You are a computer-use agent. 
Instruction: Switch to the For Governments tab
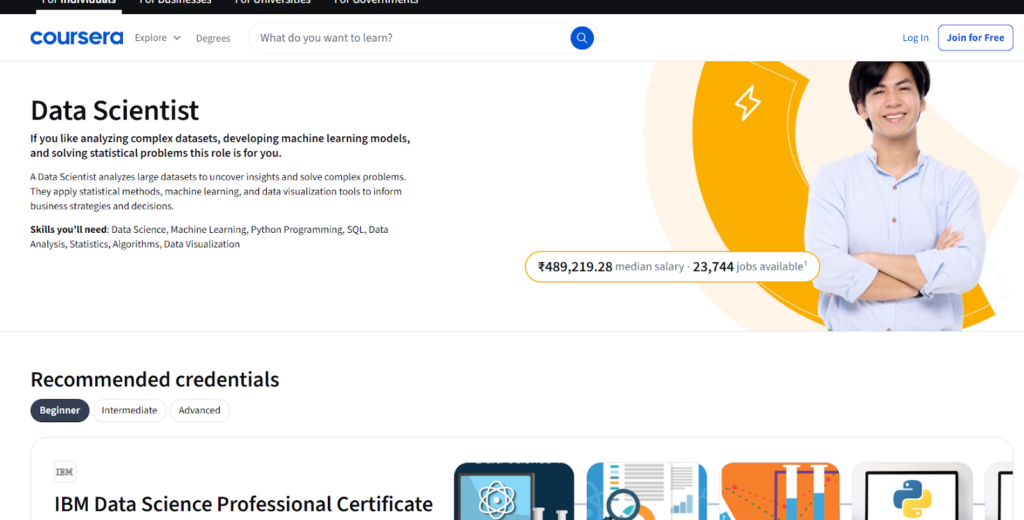click(x=376, y=2)
